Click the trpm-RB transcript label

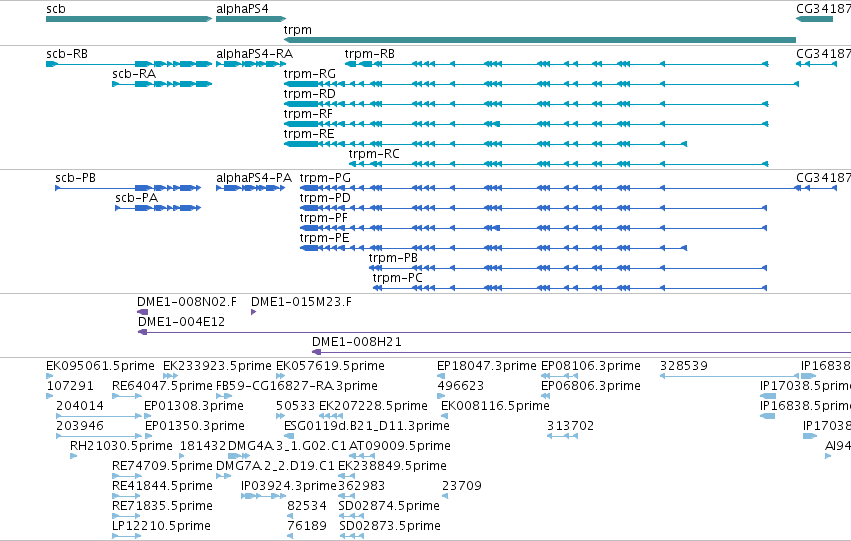pyautogui.click(x=370, y=54)
